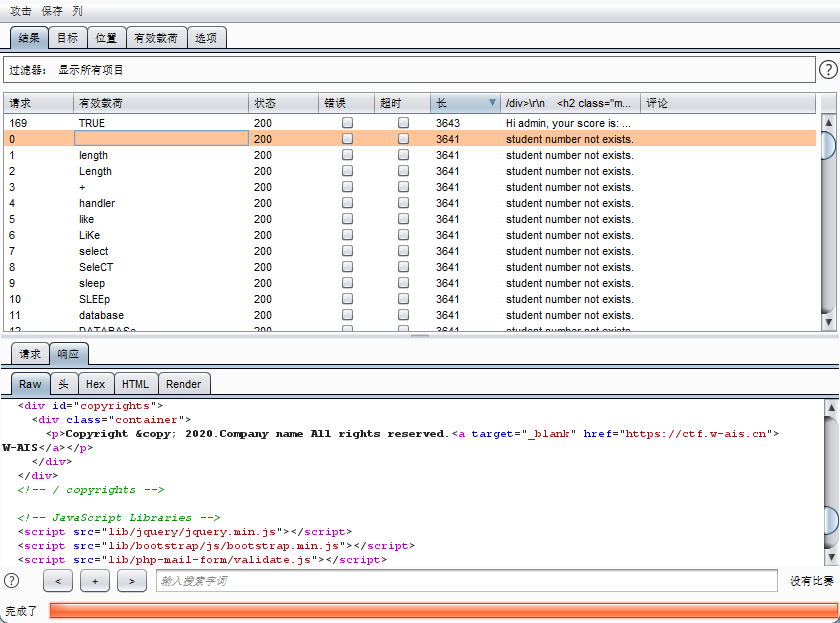Click the 'Hi admin, your score is' cell
This screenshot has width=840, height=623.
coord(568,123)
